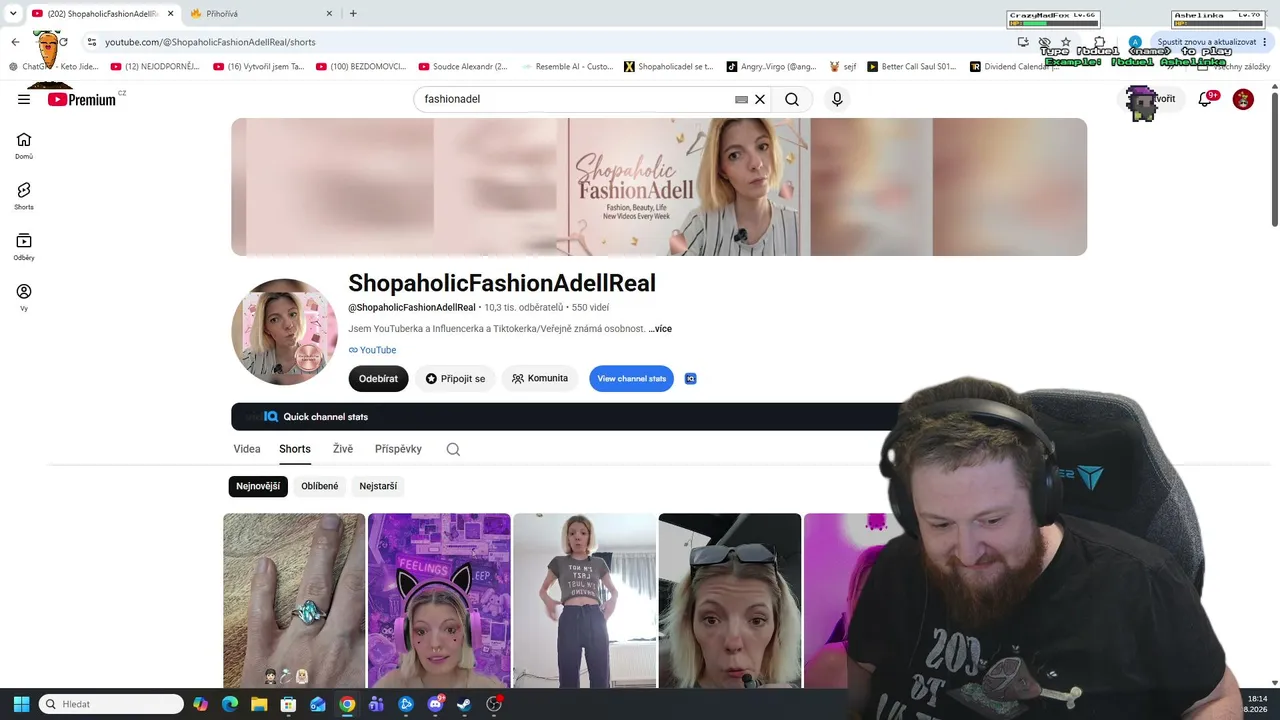Expand the Quick channel stats bar
1280x720 pixels.
[565, 417]
